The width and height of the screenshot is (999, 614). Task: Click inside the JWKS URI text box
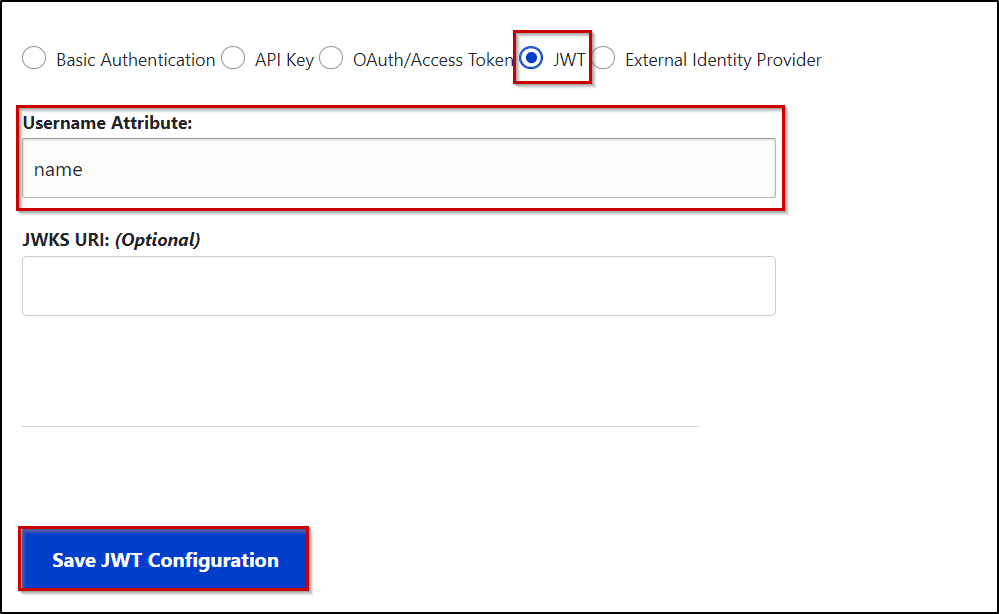[398, 286]
